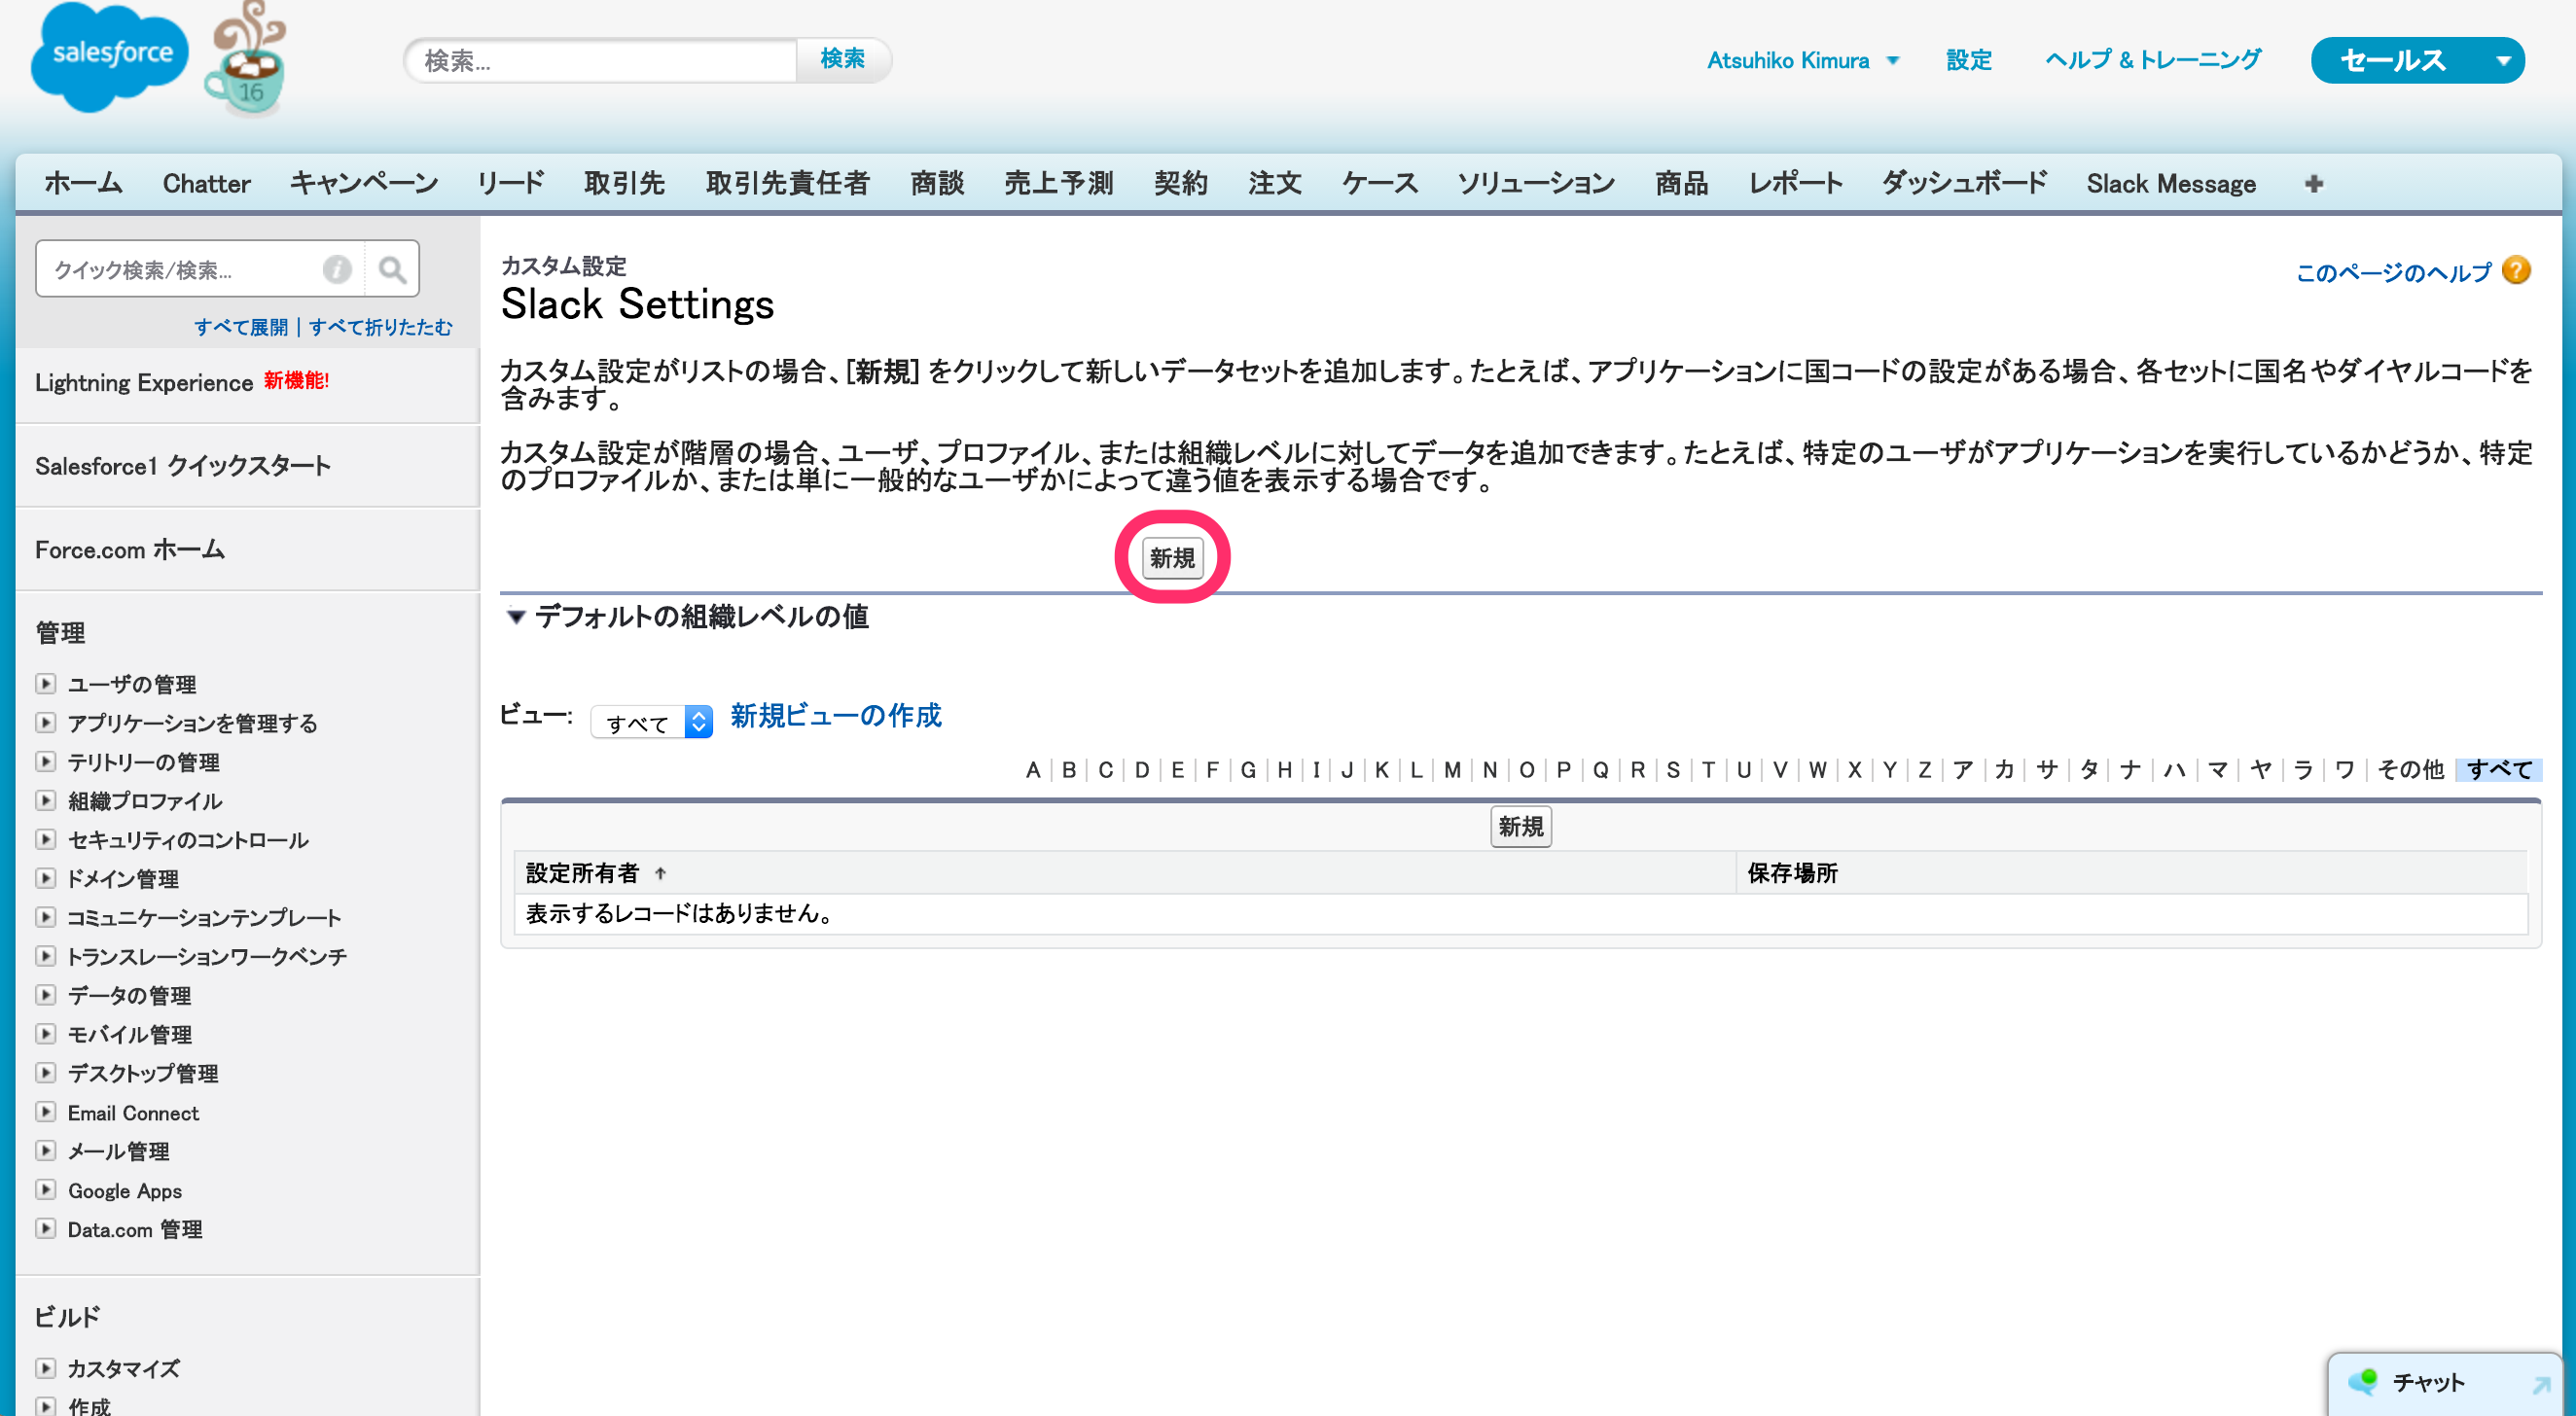2576x1416 pixels.
Task: Open Force.com ホーム sidebar item
Action: pyautogui.click(x=130, y=550)
